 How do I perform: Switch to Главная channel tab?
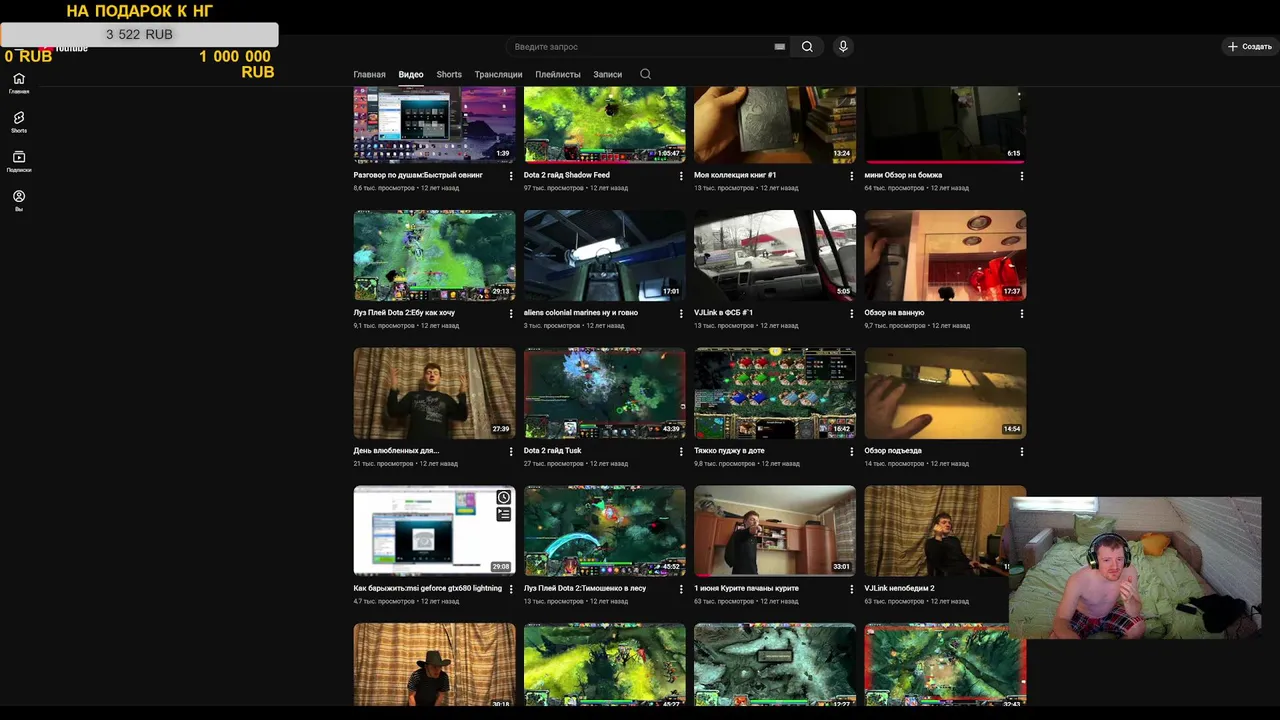coord(369,74)
